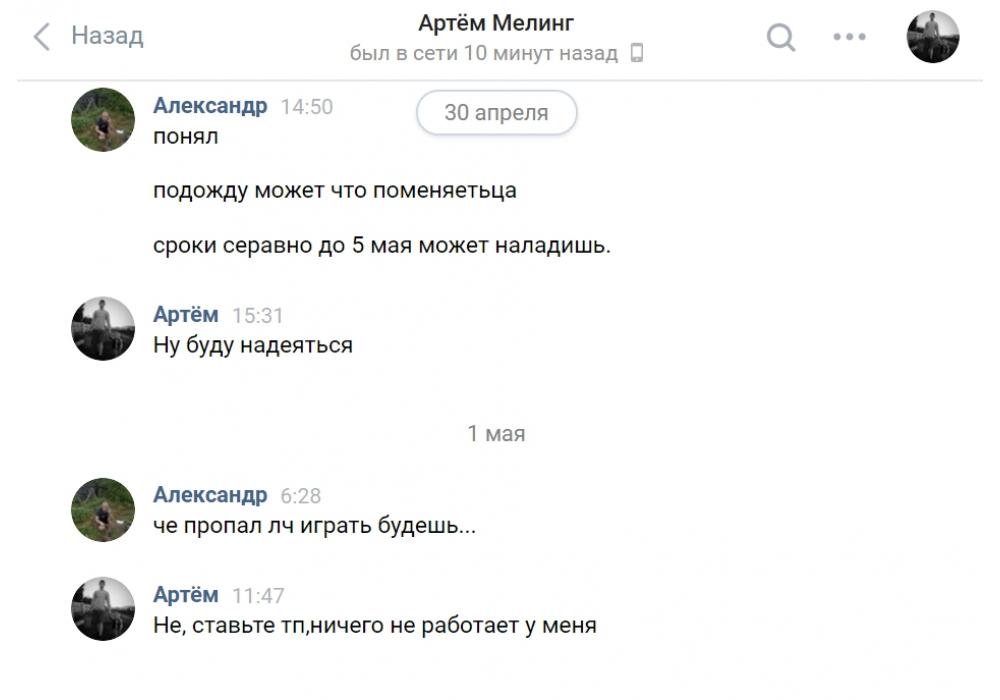Click sender name Александр at 6:28
This screenshot has width=1000, height=700.
point(210,495)
